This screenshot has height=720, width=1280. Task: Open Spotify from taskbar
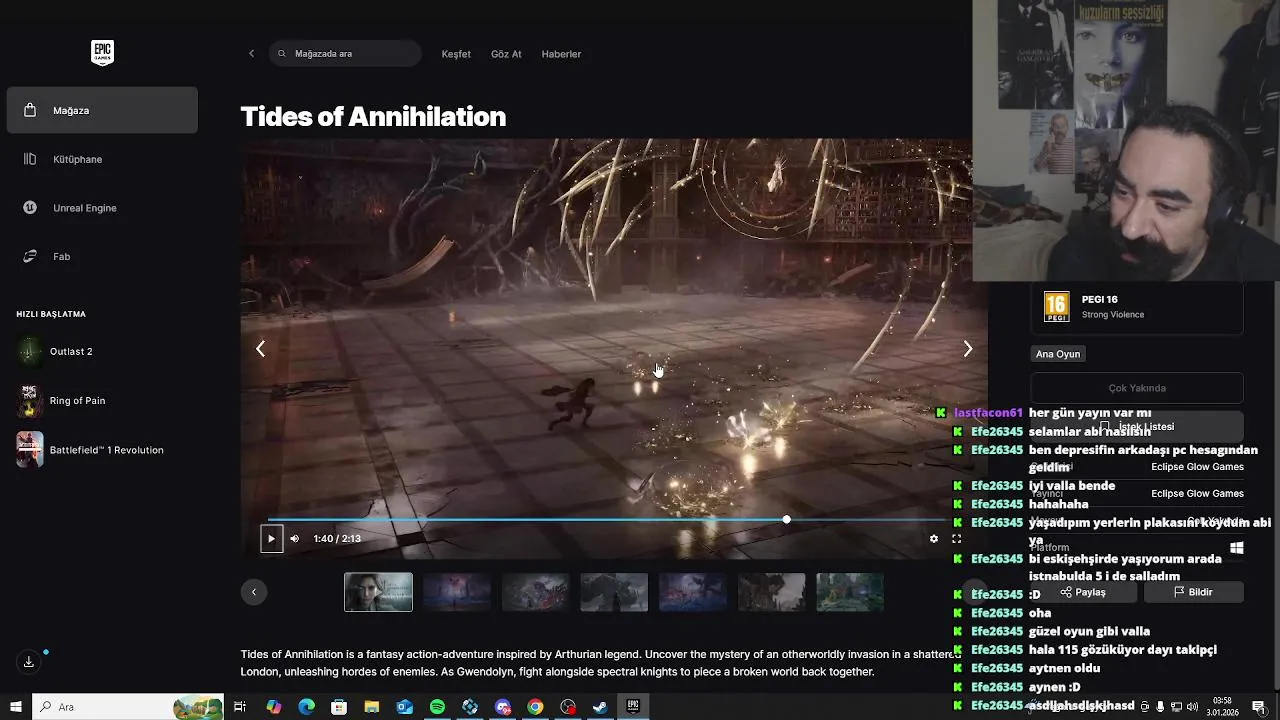(437, 707)
